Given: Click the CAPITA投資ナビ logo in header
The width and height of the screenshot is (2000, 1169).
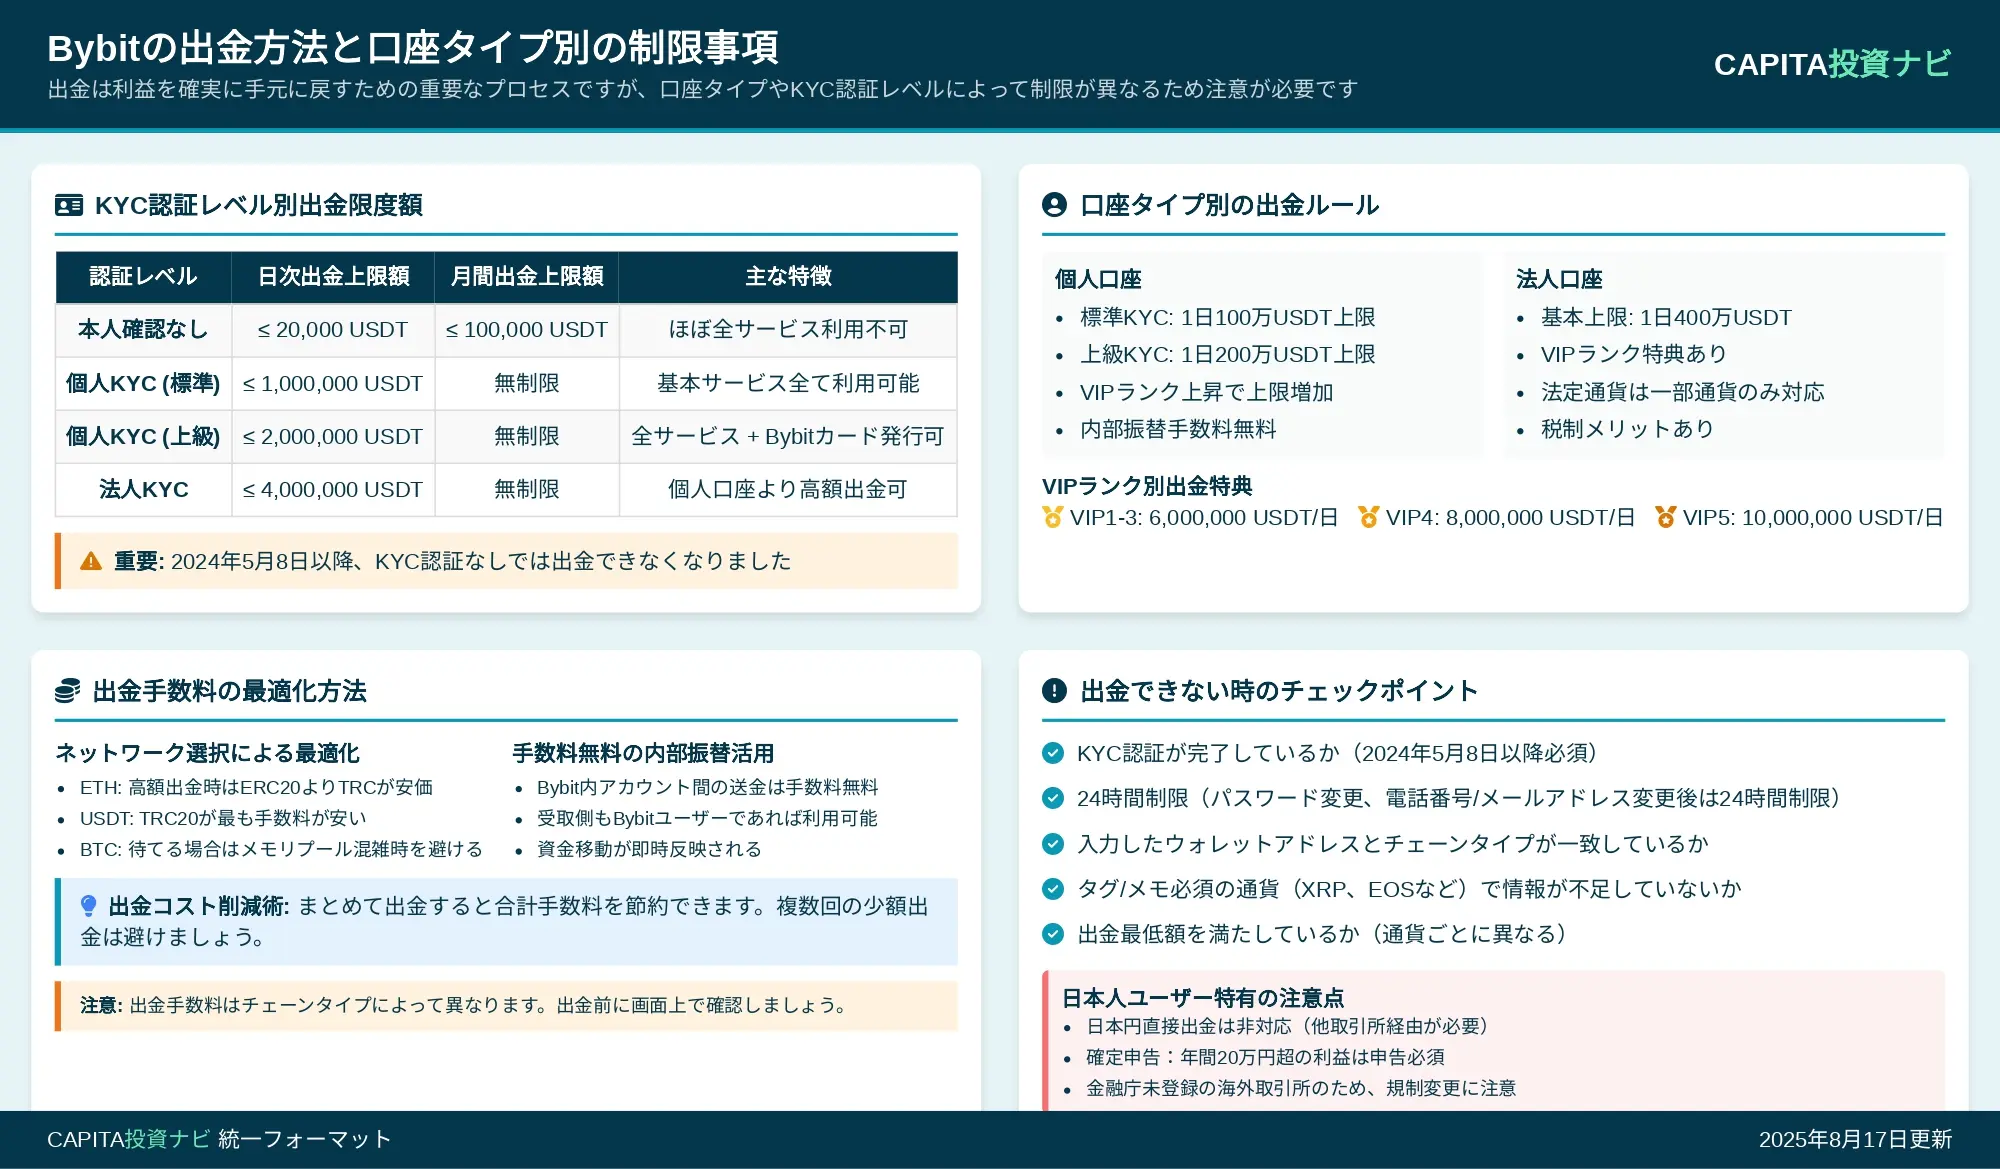Looking at the screenshot, I should pos(1832,64).
